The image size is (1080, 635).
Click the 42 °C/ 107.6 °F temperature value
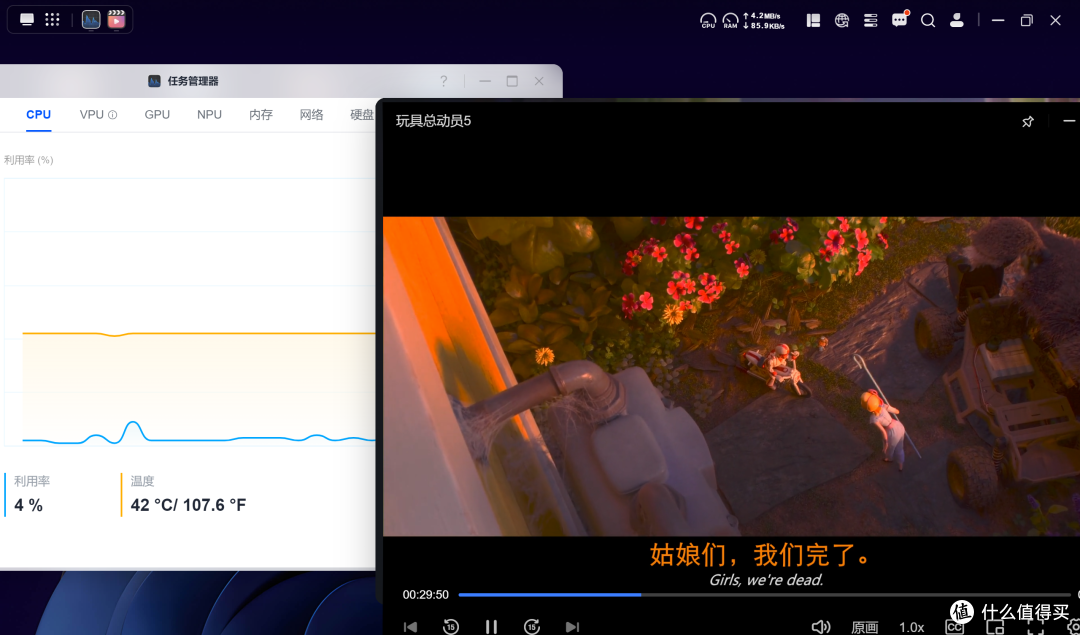click(x=188, y=505)
